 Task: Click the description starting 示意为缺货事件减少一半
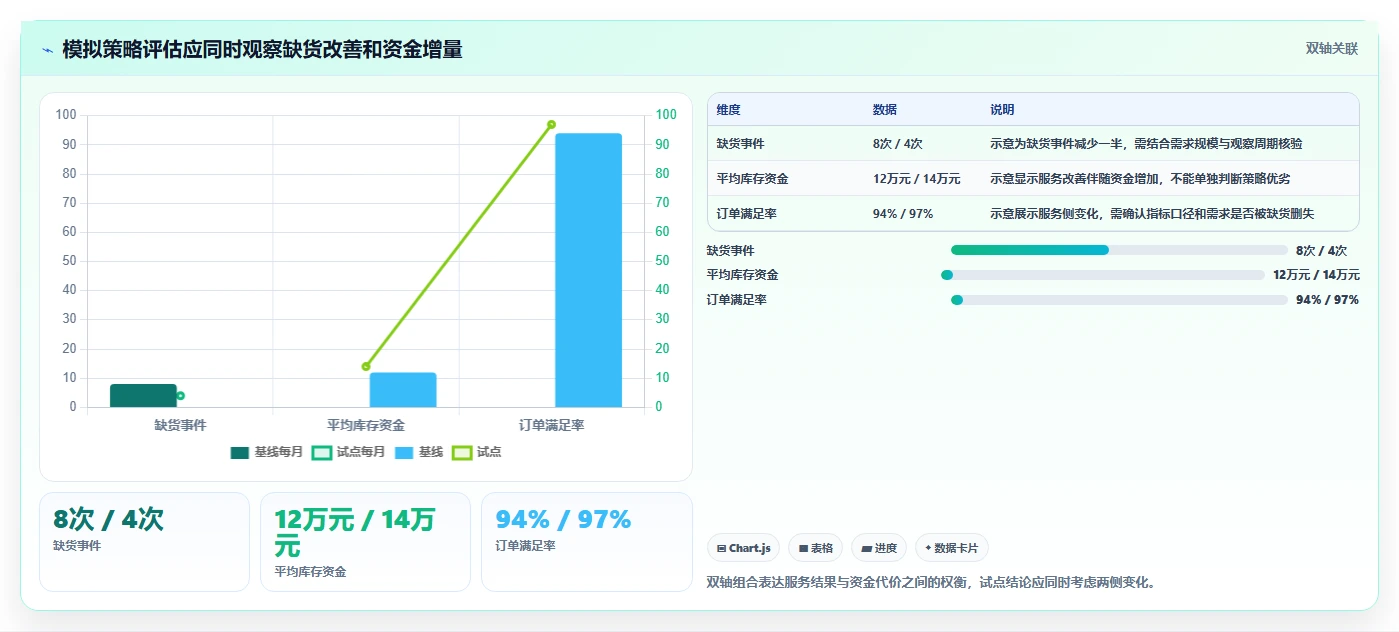[1146, 144]
